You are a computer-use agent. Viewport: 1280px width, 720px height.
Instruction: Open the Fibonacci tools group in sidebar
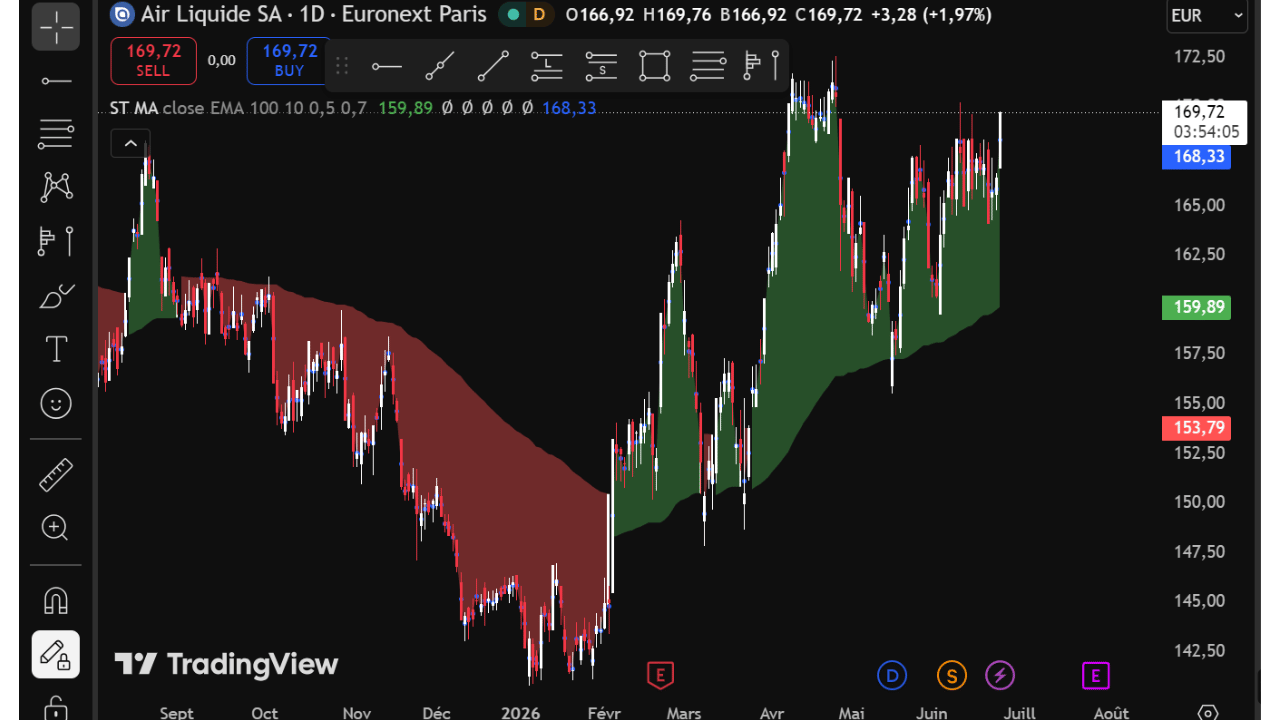click(x=56, y=133)
